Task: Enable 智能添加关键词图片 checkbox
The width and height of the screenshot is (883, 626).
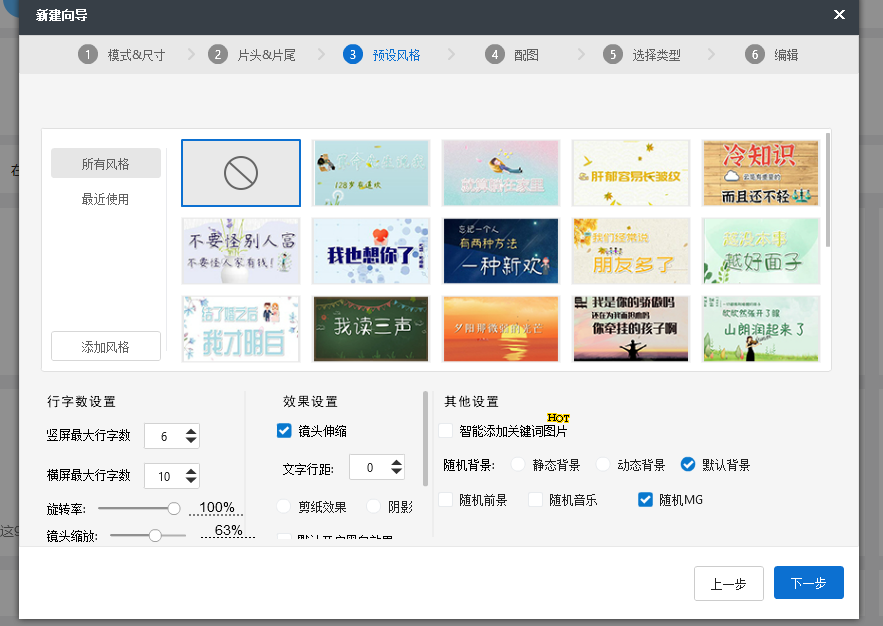Action: [x=445, y=431]
